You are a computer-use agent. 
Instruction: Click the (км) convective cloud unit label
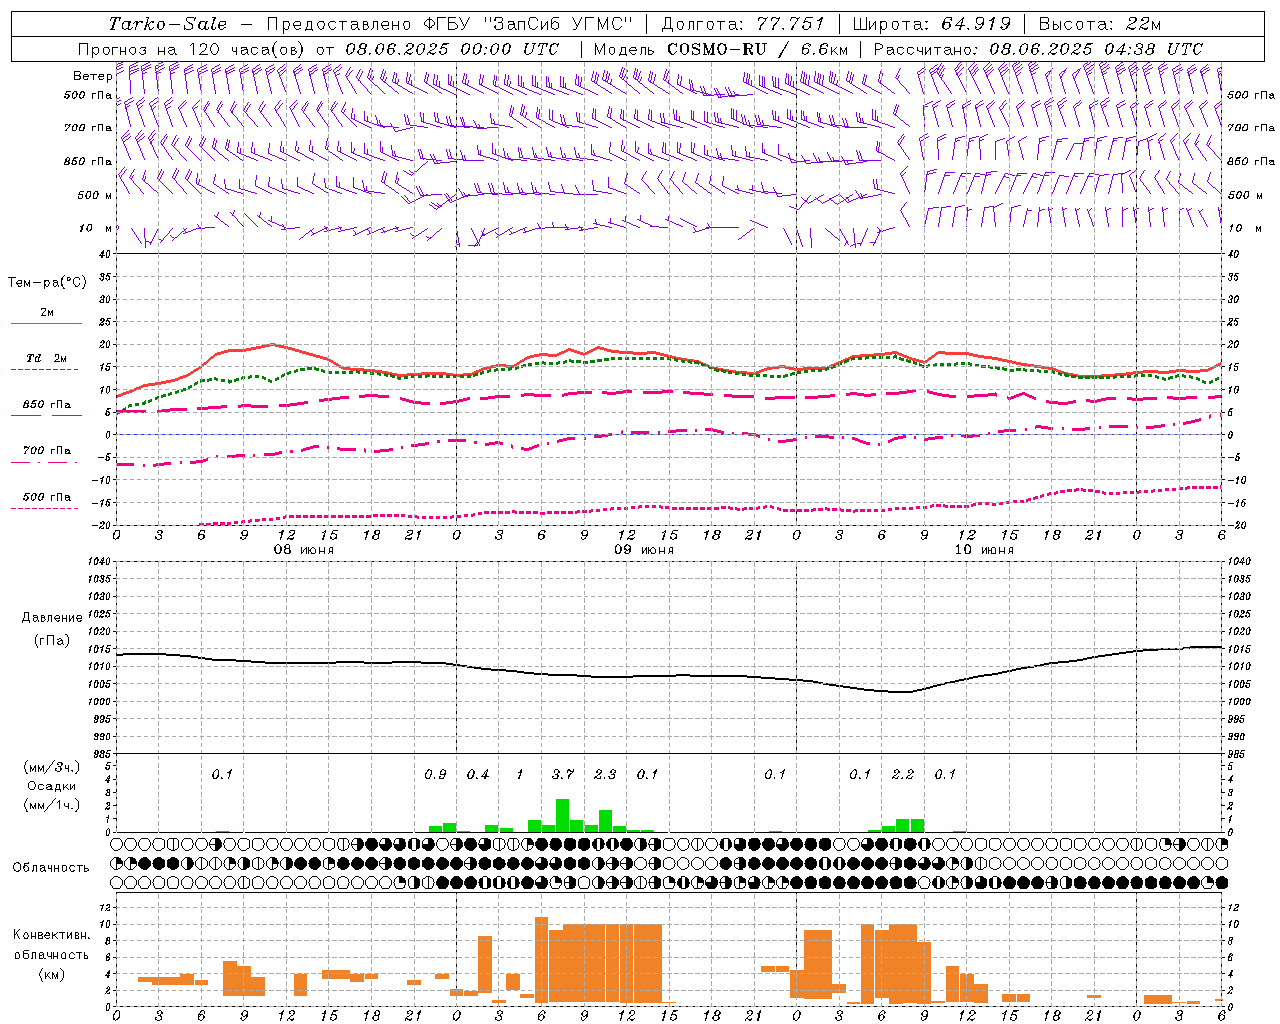click(51, 974)
